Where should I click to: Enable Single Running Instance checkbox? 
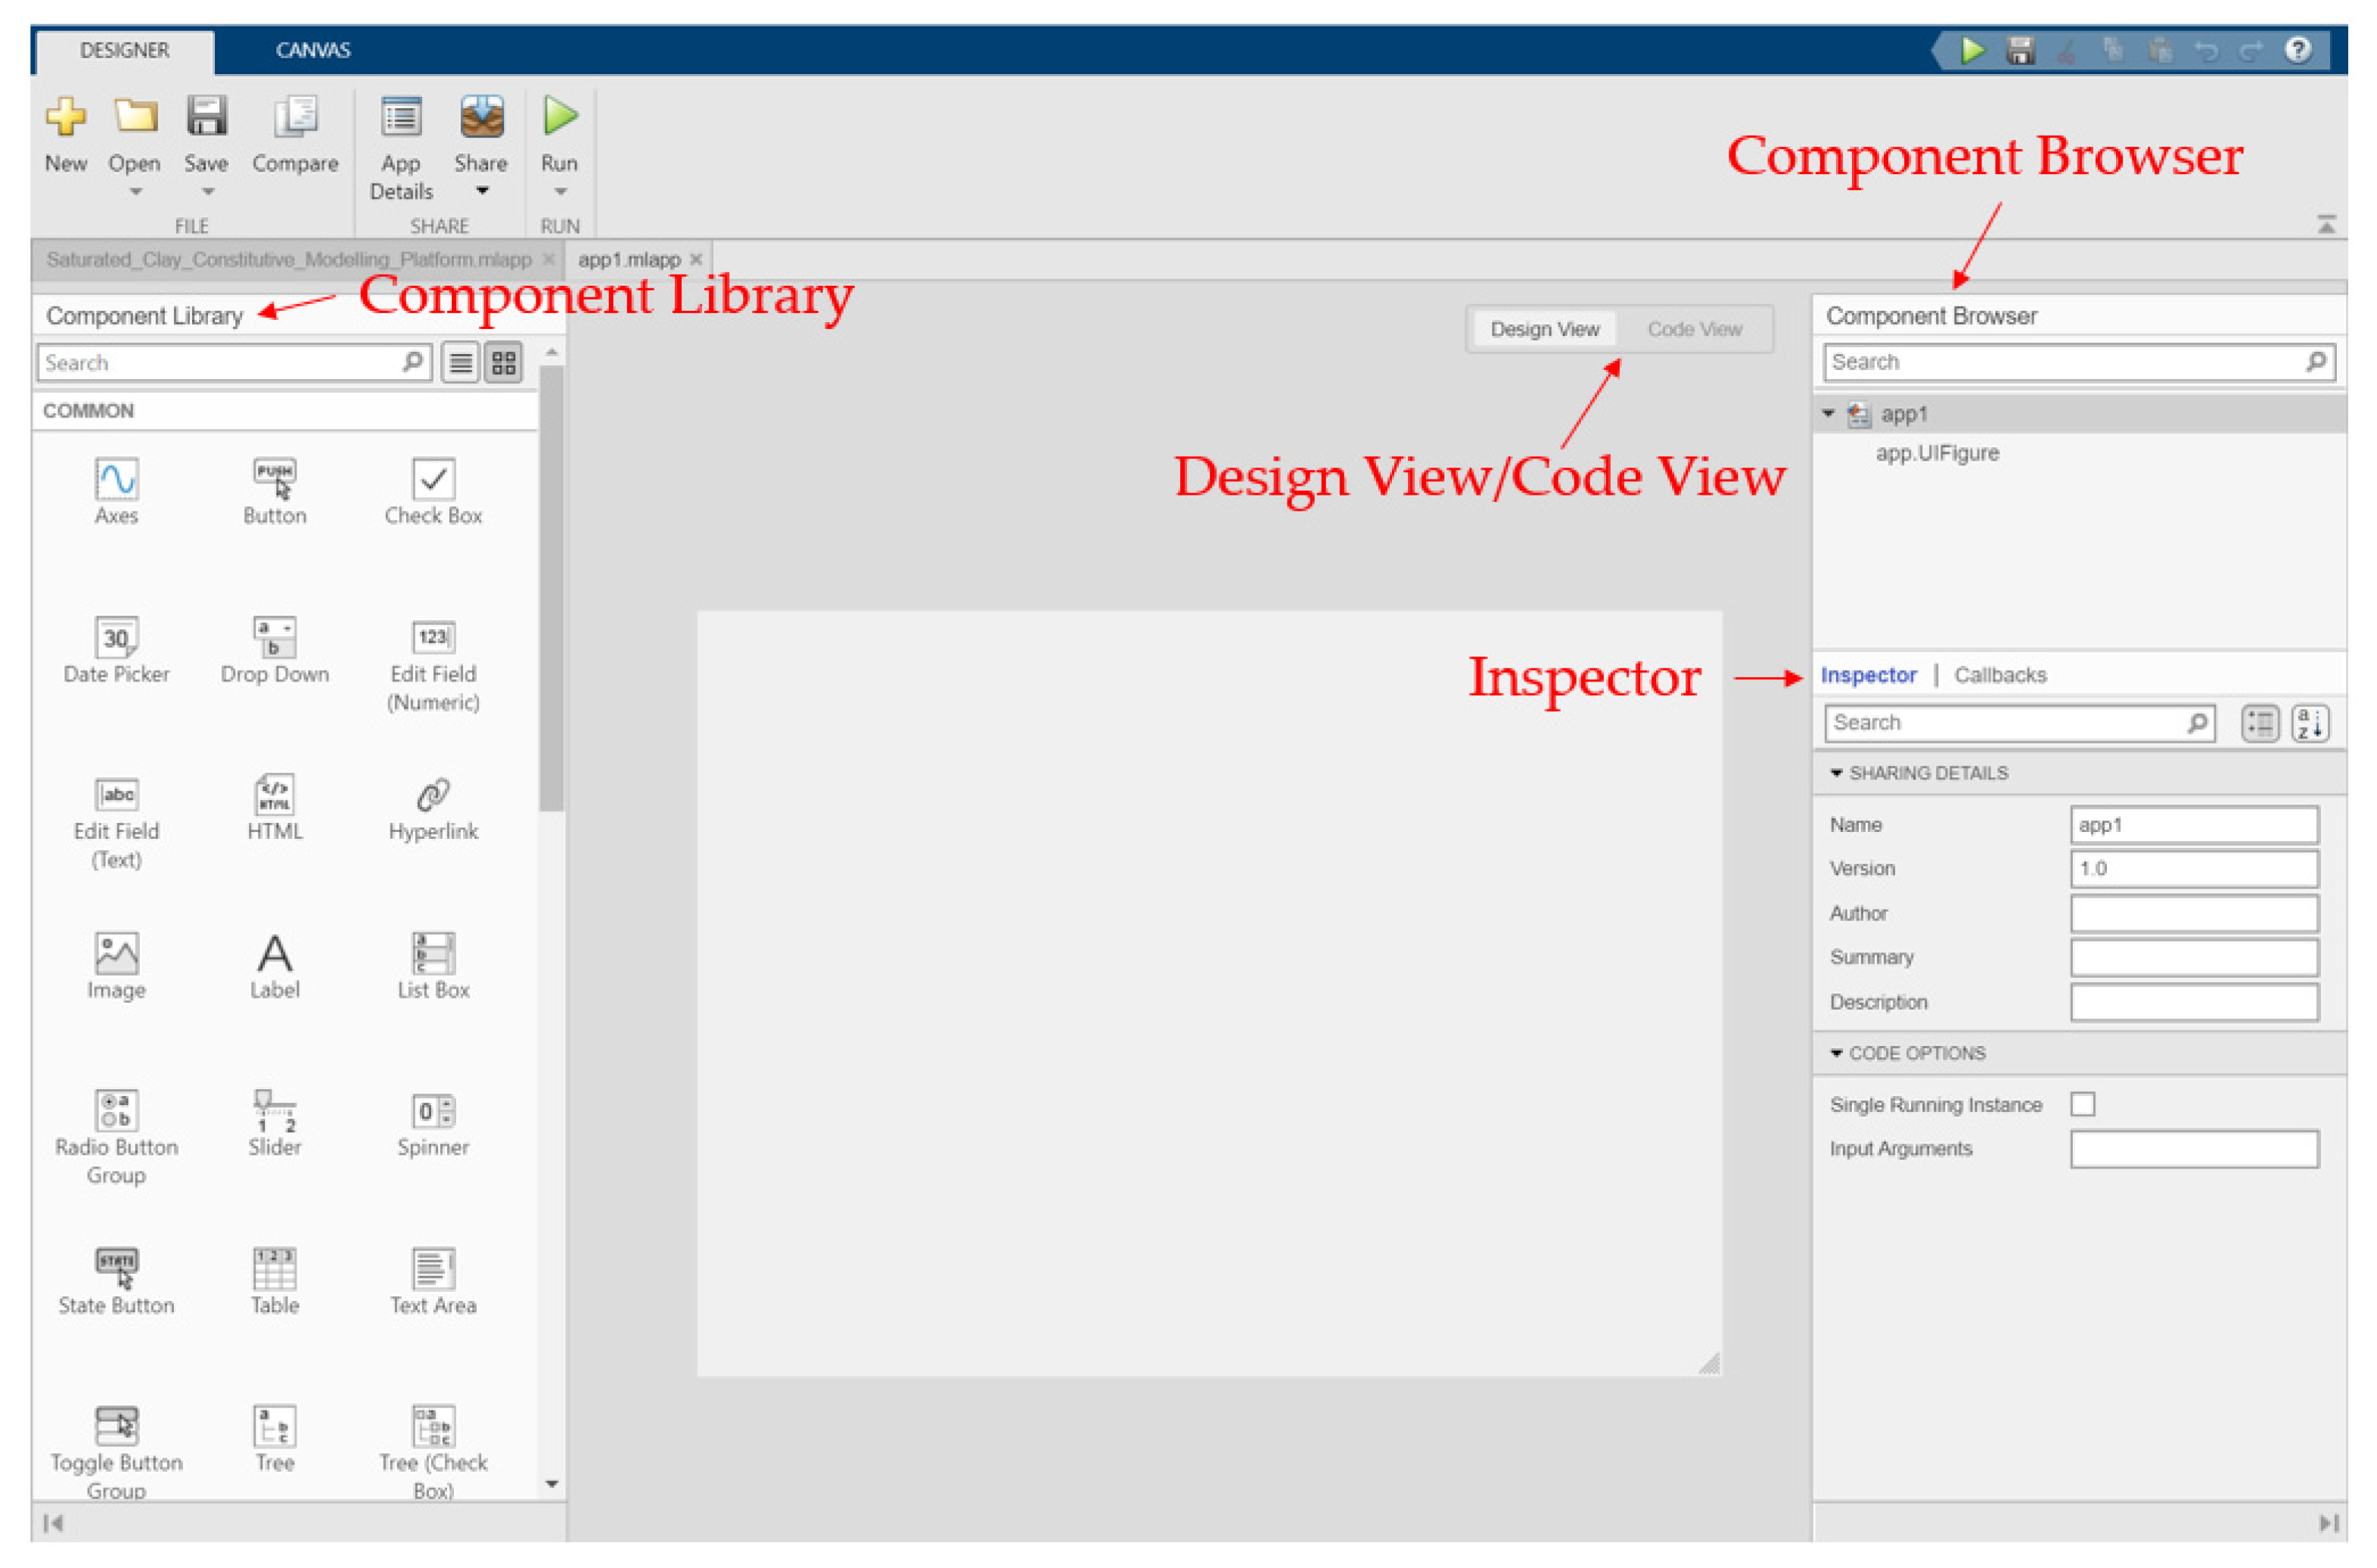(2082, 1104)
